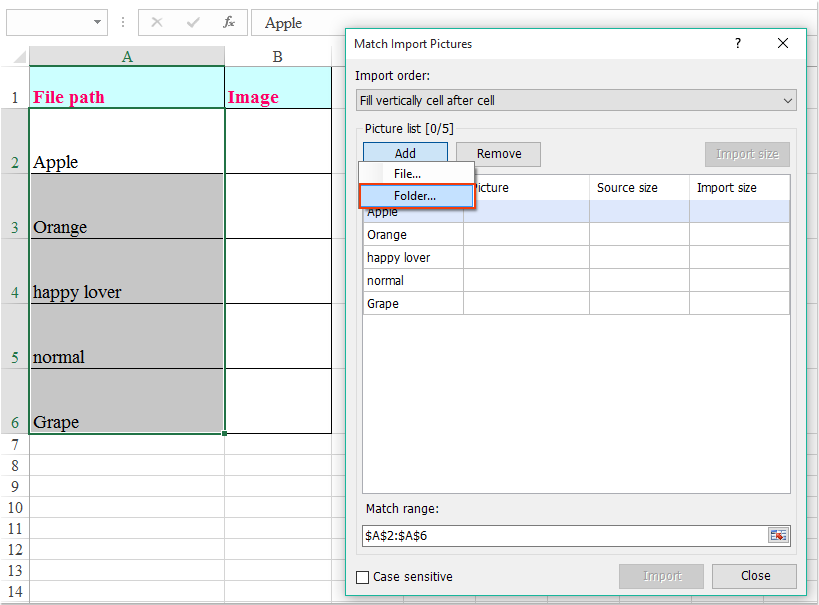Expand the Import order dropdown
The height and width of the screenshot is (605, 819).
coord(788,100)
